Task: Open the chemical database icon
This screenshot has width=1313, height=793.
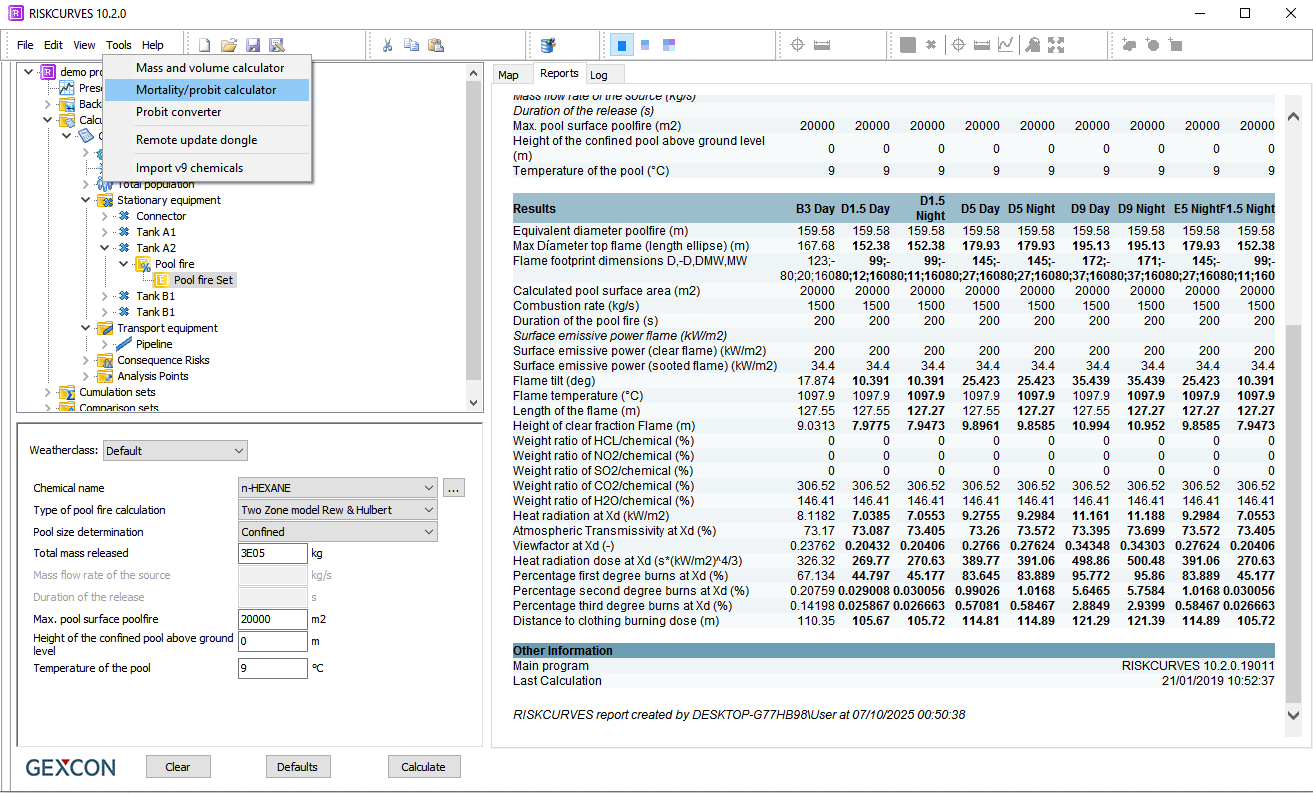Action: coord(548,45)
